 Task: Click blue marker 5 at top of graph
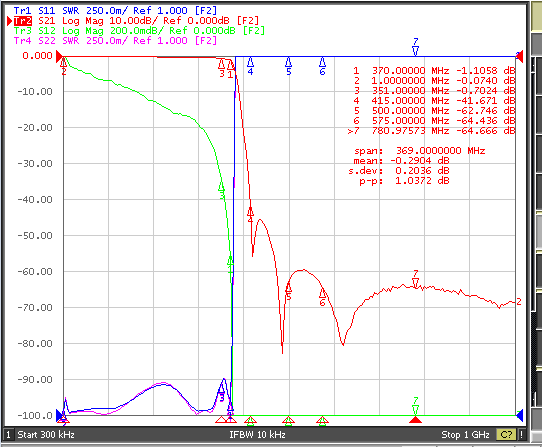point(288,66)
